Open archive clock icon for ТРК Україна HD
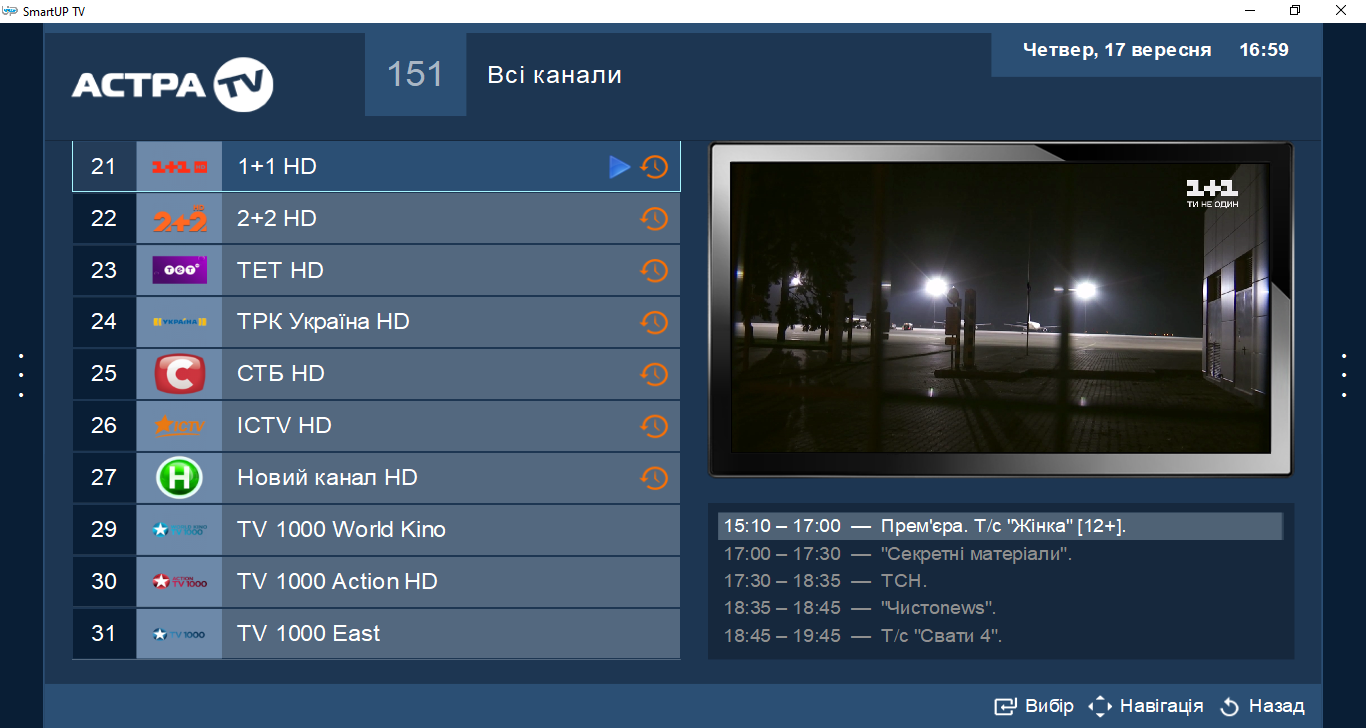The image size is (1366, 728). [654, 322]
